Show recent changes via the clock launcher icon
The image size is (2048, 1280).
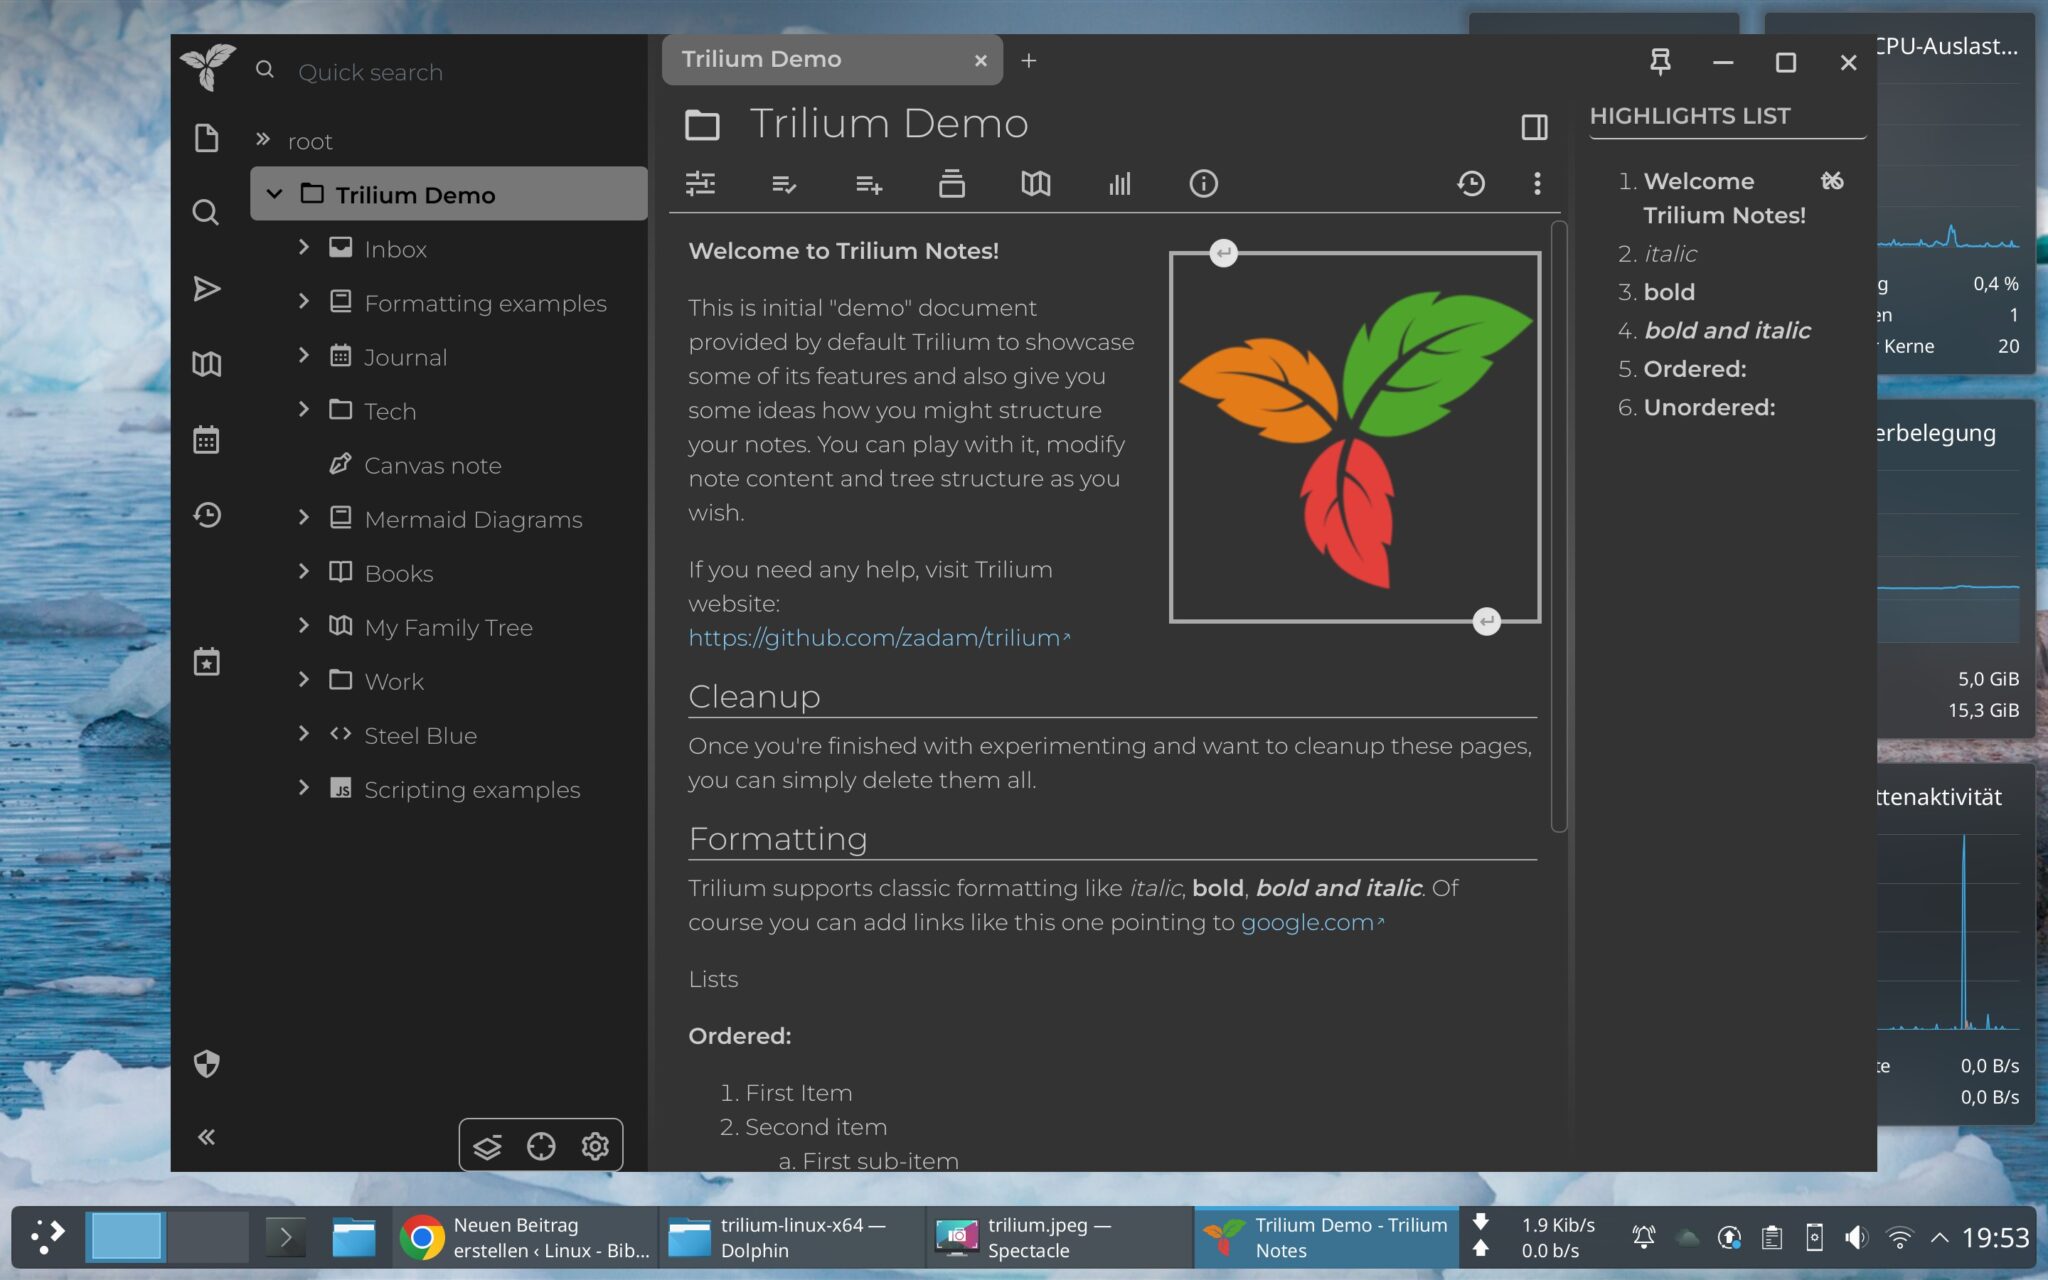click(x=206, y=516)
